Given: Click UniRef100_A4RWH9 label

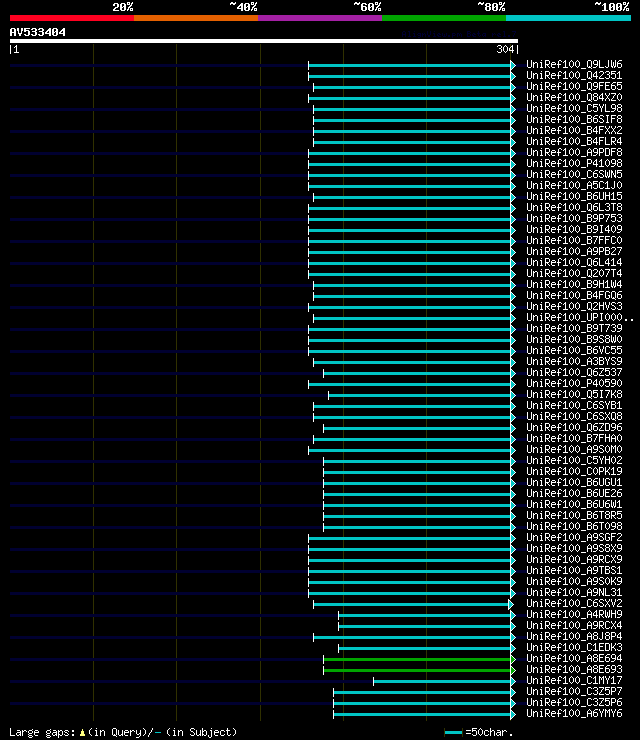Looking at the screenshot, I should [x=574, y=614].
